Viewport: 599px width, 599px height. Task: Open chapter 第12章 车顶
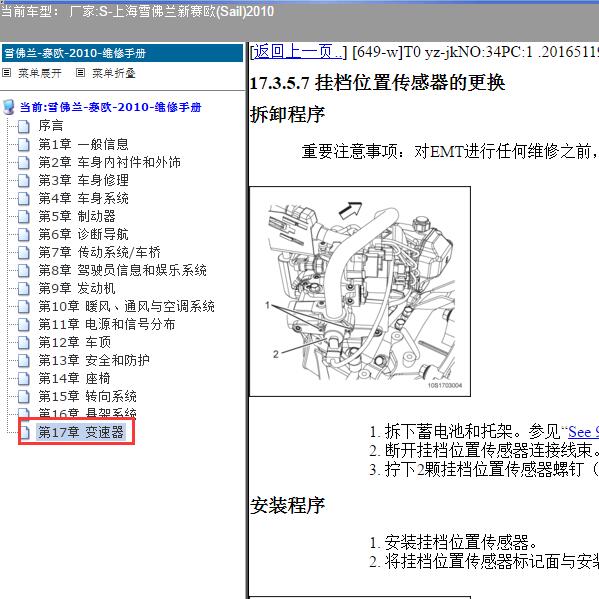tap(74, 342)
